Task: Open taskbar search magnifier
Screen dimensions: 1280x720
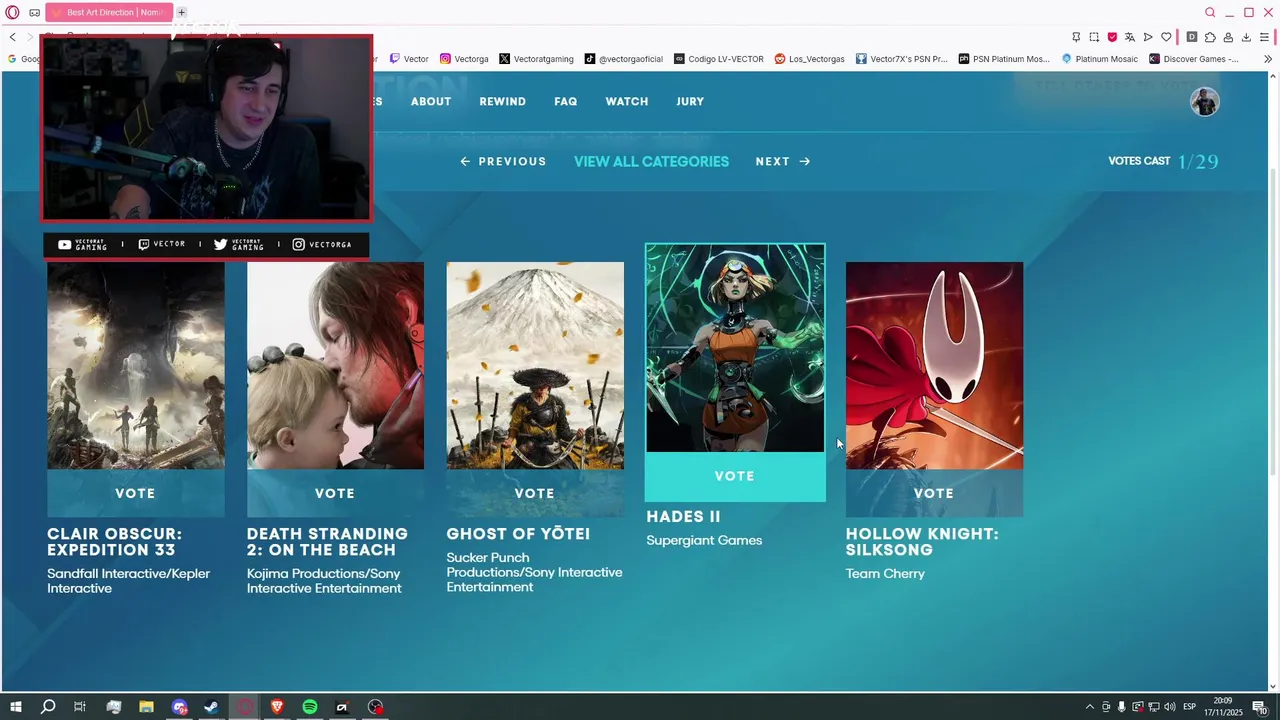Action: coord(48,707)
